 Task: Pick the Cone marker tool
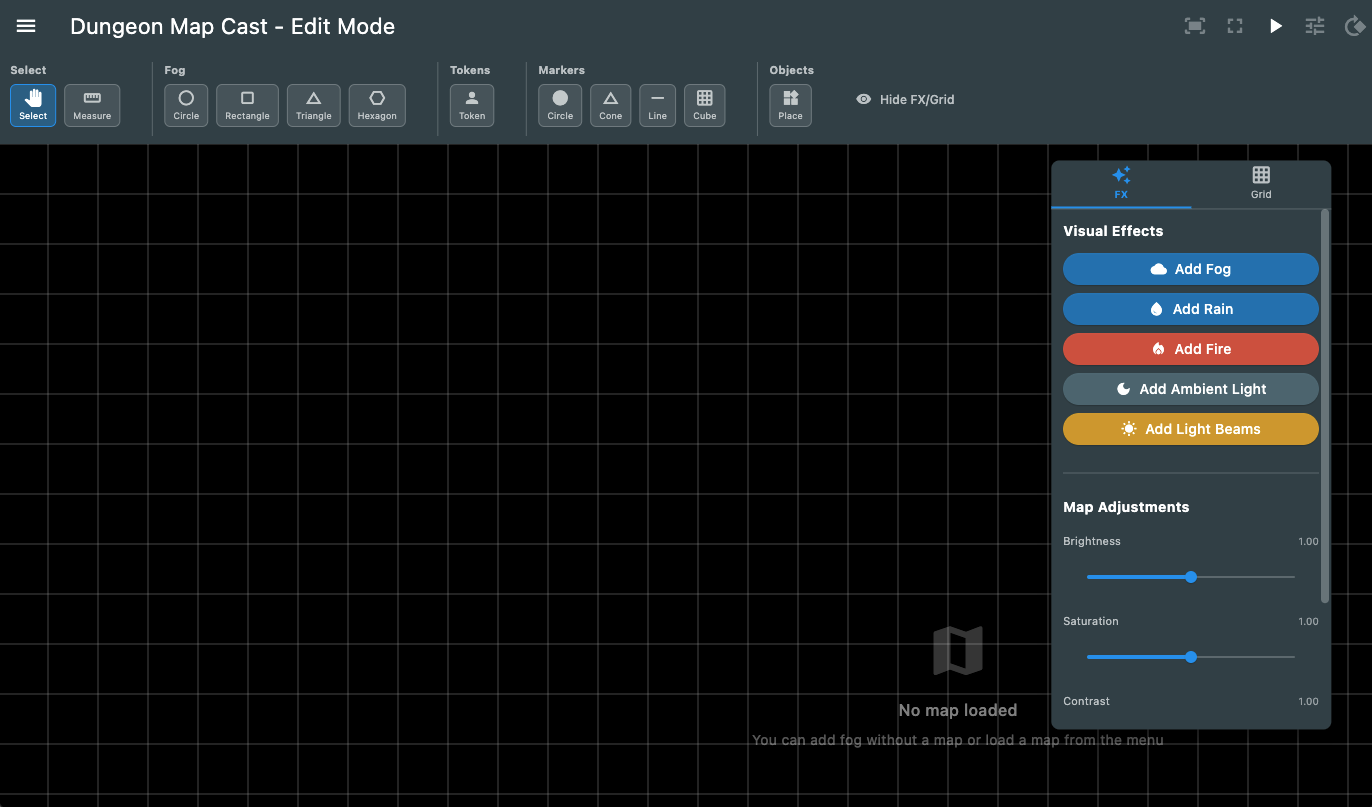pos(610,105)
